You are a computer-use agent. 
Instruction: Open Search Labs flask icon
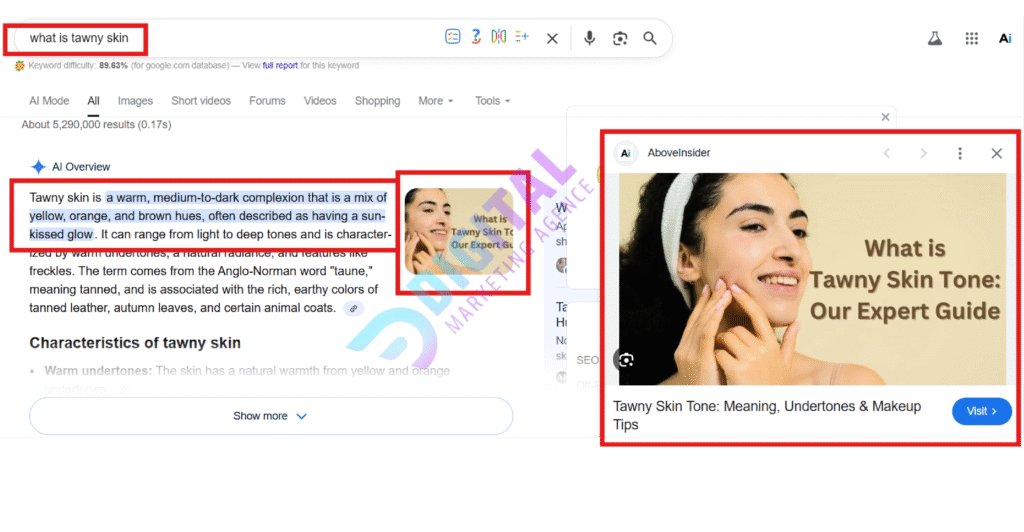point(935,38)
